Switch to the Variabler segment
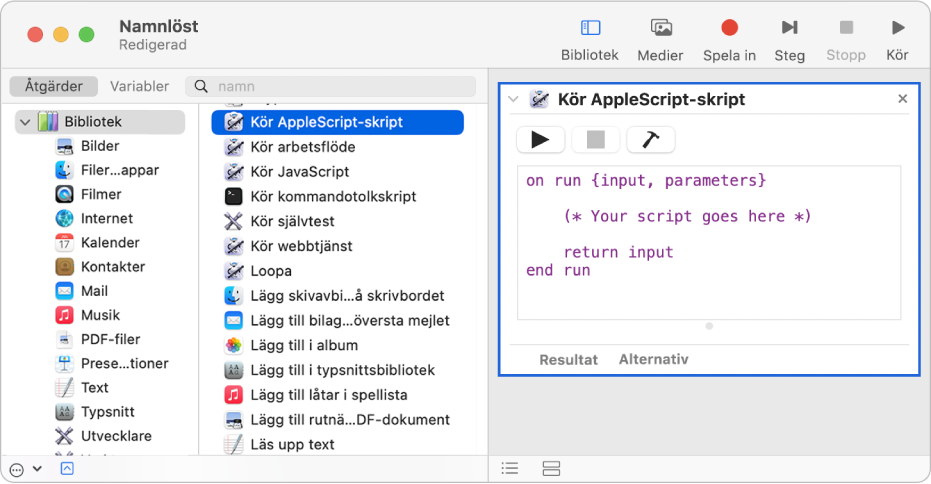931x484 pixels. click(x=140, y=87)
